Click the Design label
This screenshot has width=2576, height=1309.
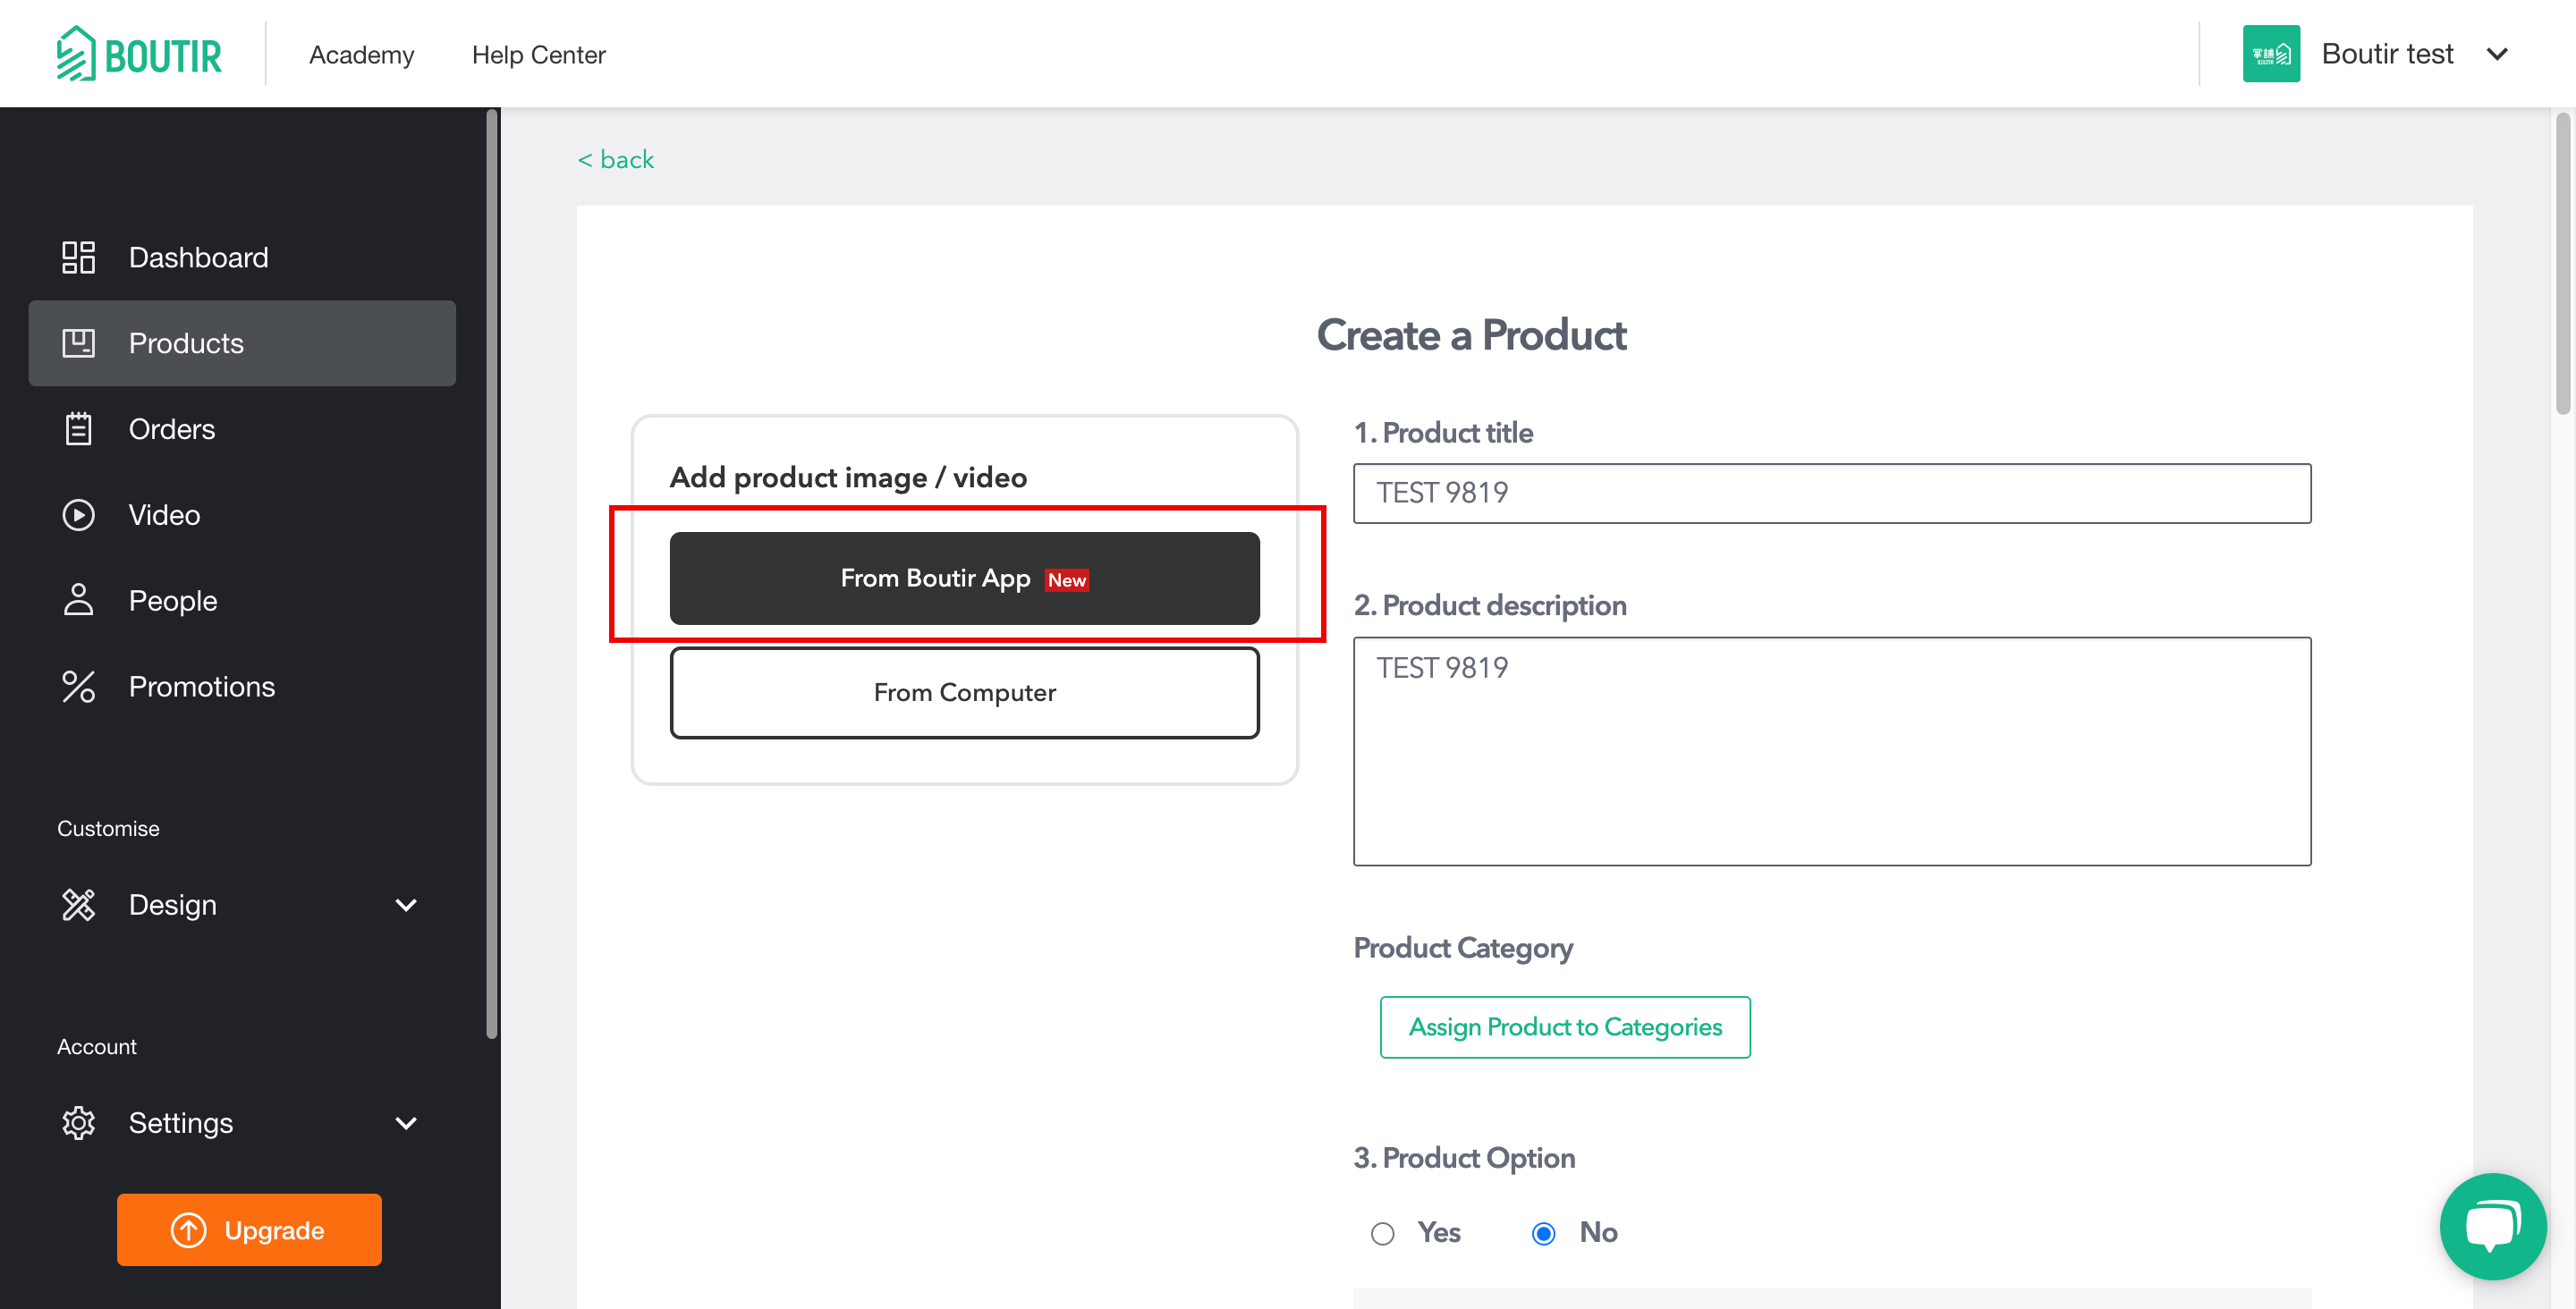(172, 905)
